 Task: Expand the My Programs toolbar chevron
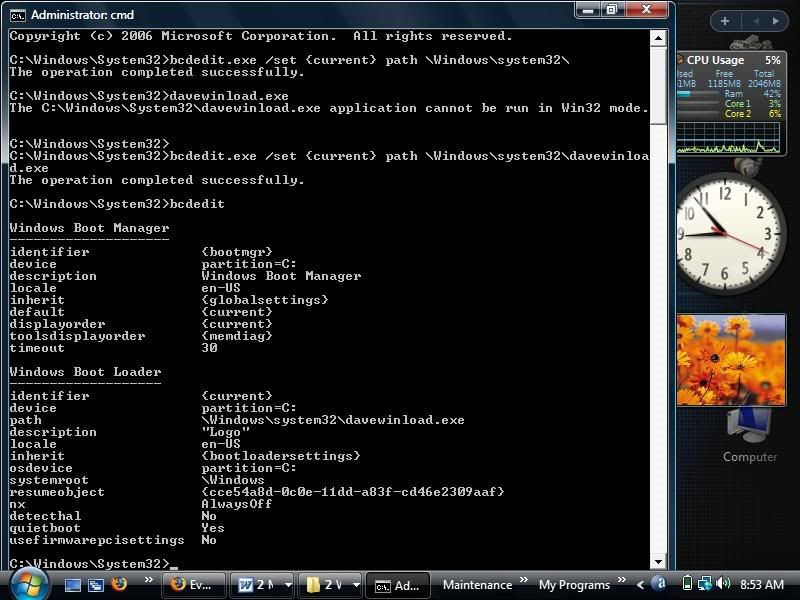pyautogui.click(x=621, y=580)
